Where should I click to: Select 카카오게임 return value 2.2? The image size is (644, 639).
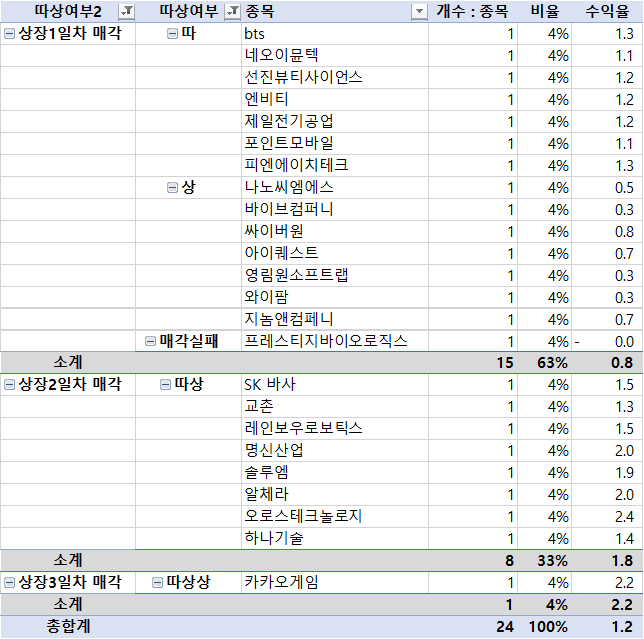point(607,582)
